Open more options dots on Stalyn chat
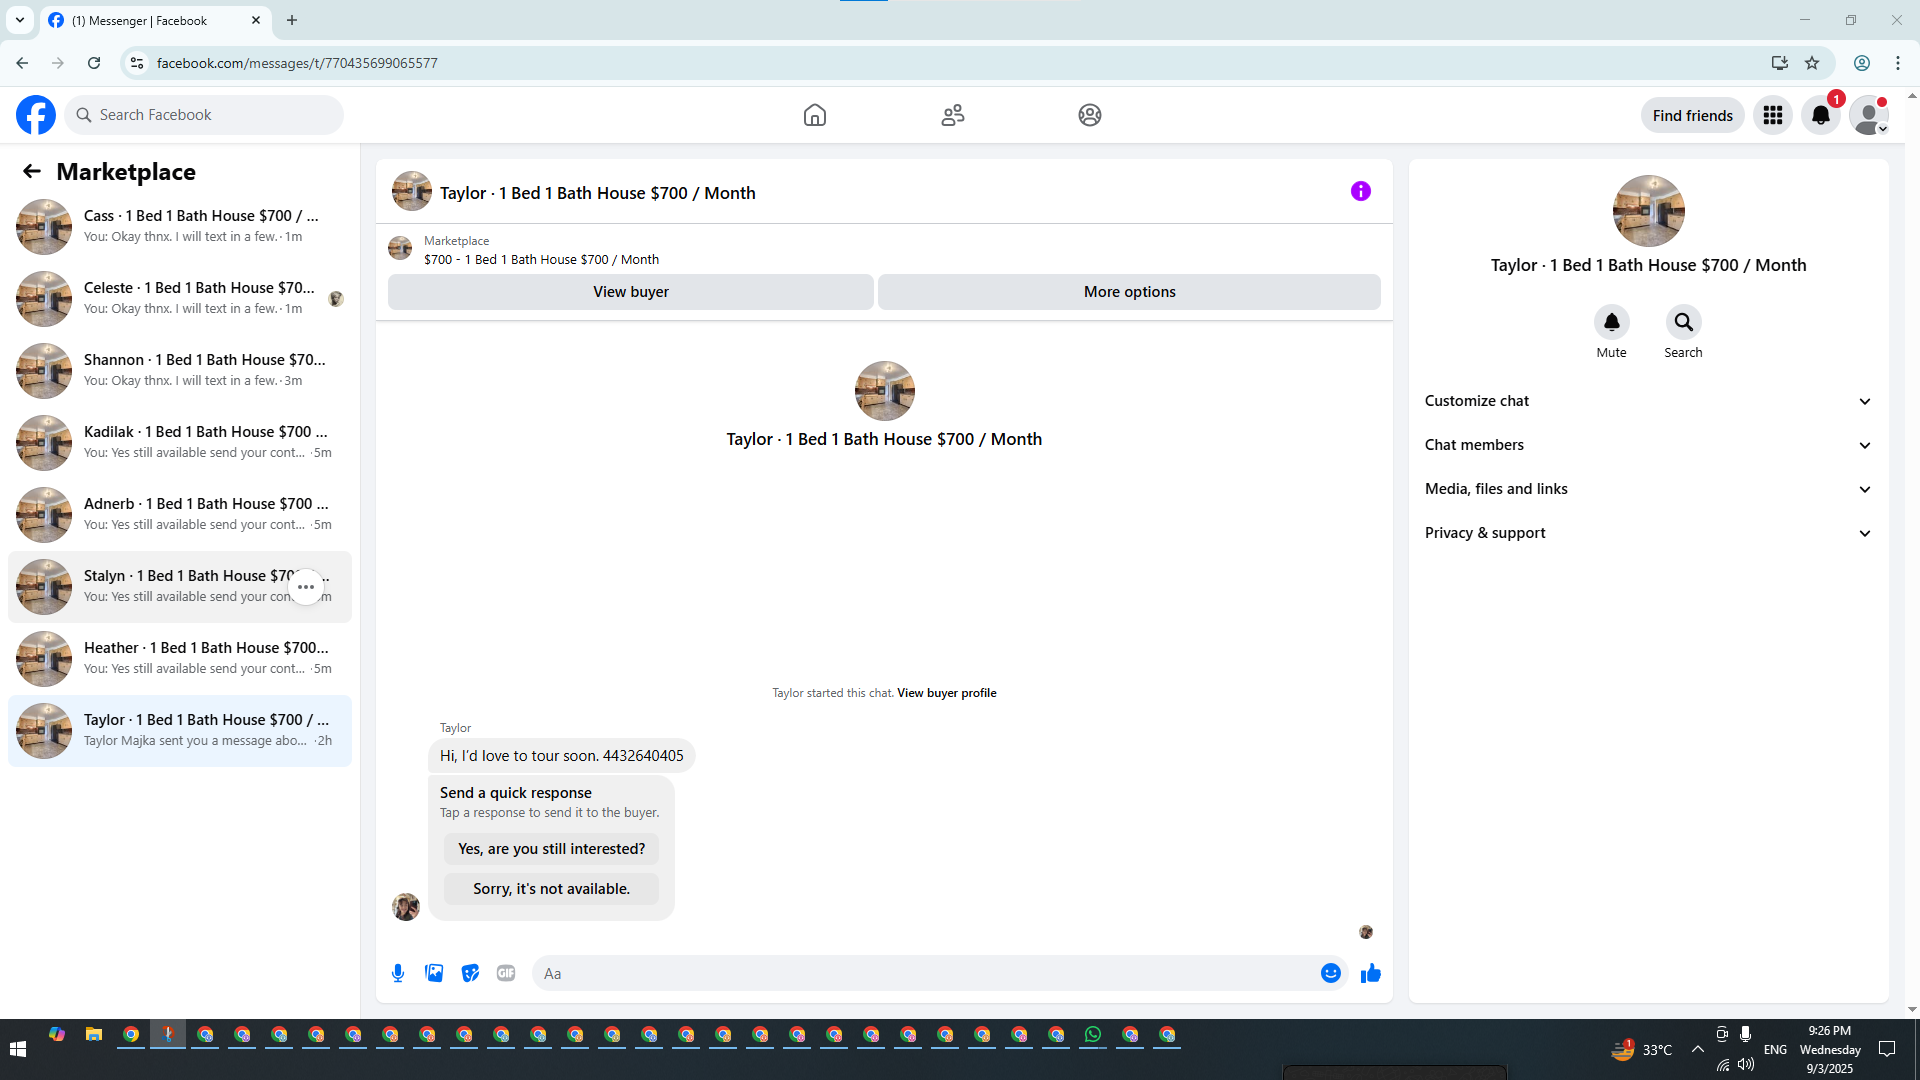This screenshot has width=1920, height=1080. click(306, 587)
